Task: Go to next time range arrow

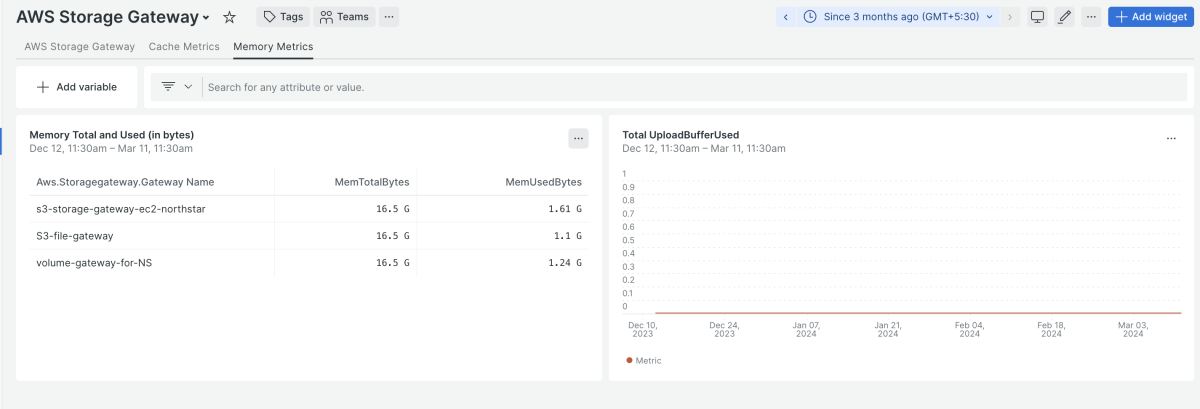Action: tap(1010, 17)
